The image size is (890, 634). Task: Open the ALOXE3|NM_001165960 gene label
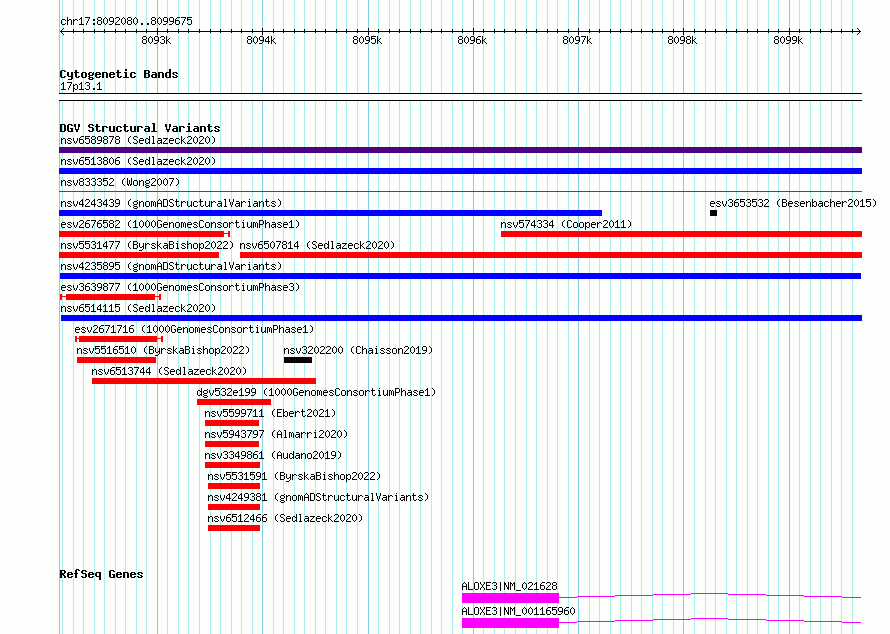pos(518,611)
